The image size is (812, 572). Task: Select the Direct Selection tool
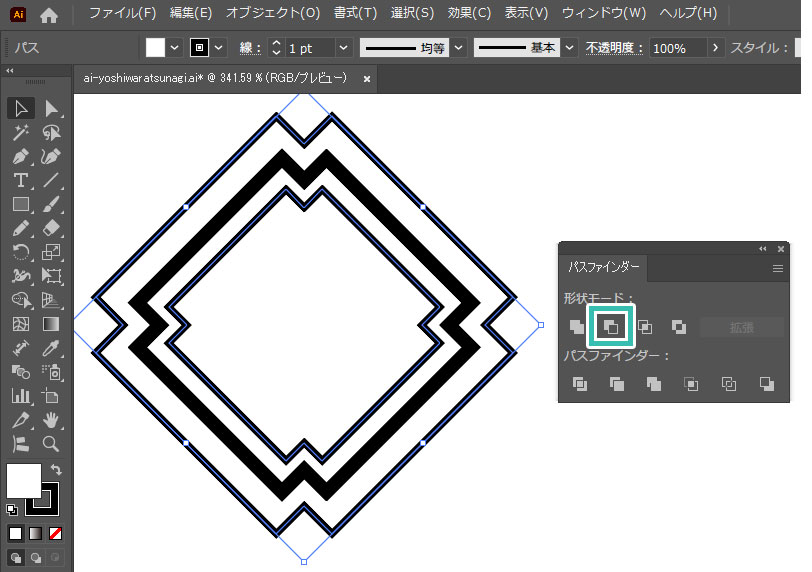click(51, 108)
